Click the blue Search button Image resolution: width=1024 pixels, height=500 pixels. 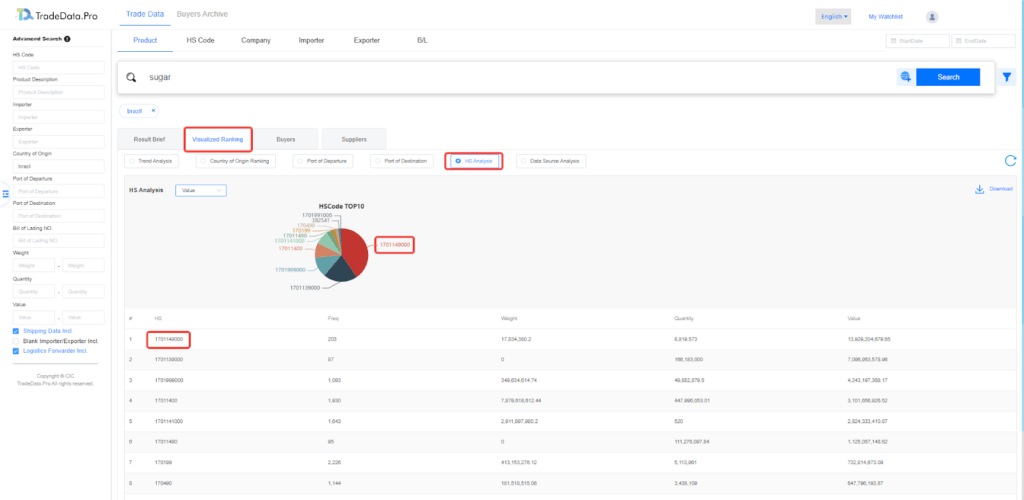[x=948, y=77]
